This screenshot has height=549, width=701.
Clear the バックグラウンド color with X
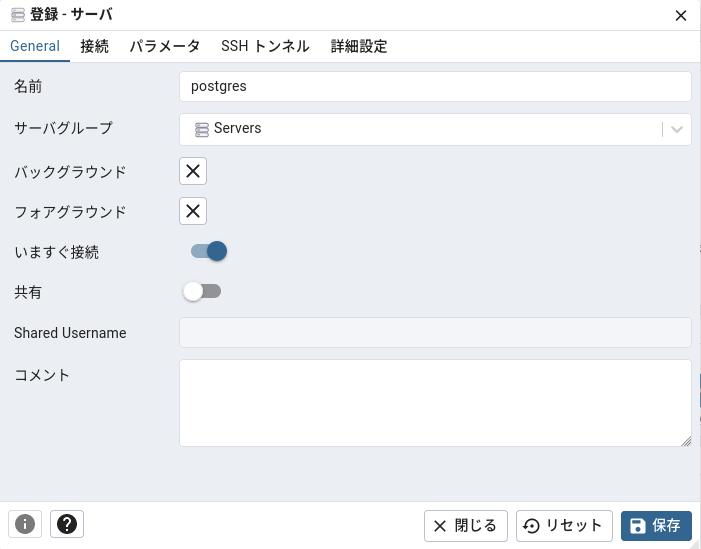193,171
